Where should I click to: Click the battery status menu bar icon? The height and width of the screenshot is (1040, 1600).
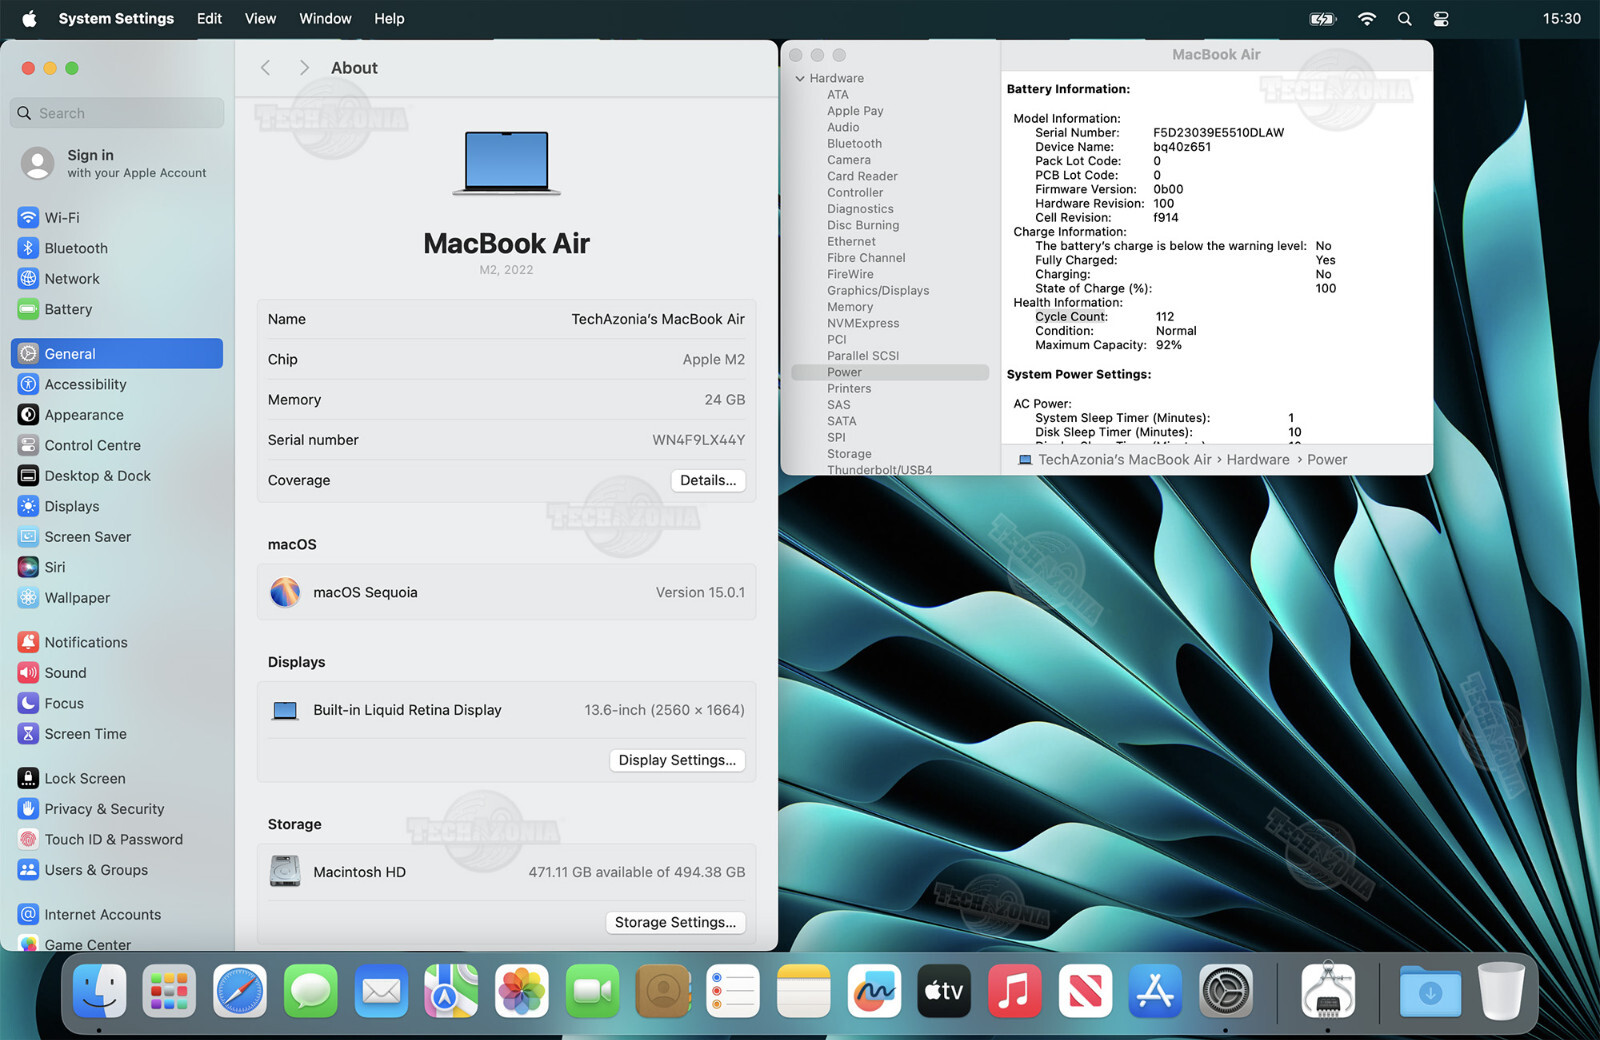[1323, 18]
